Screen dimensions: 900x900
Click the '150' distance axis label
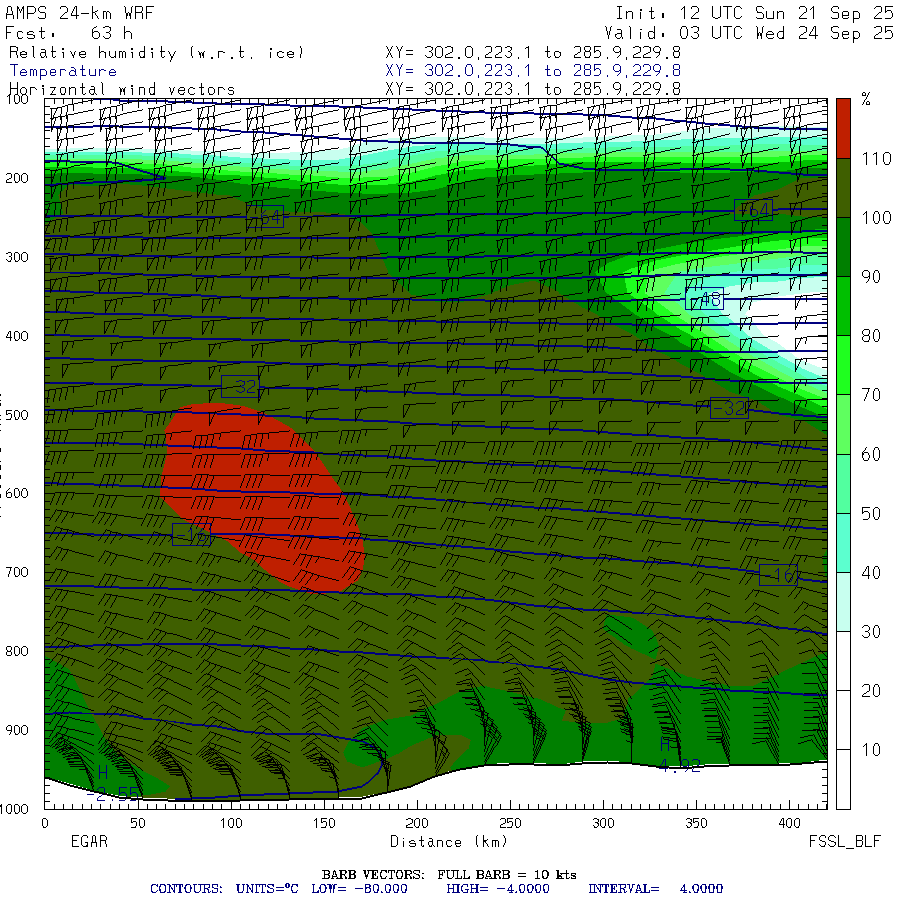324,823
